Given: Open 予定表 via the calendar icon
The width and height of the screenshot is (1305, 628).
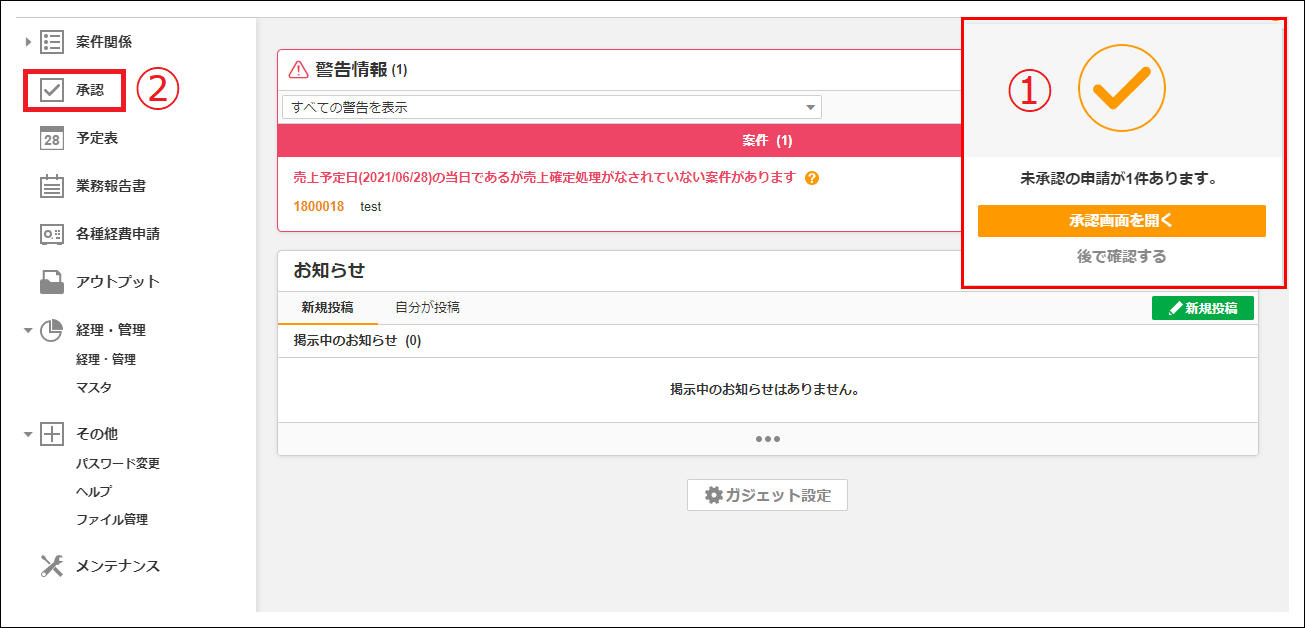Looking at the screenshot, I should pyautogui.click(x=54, y=137).
